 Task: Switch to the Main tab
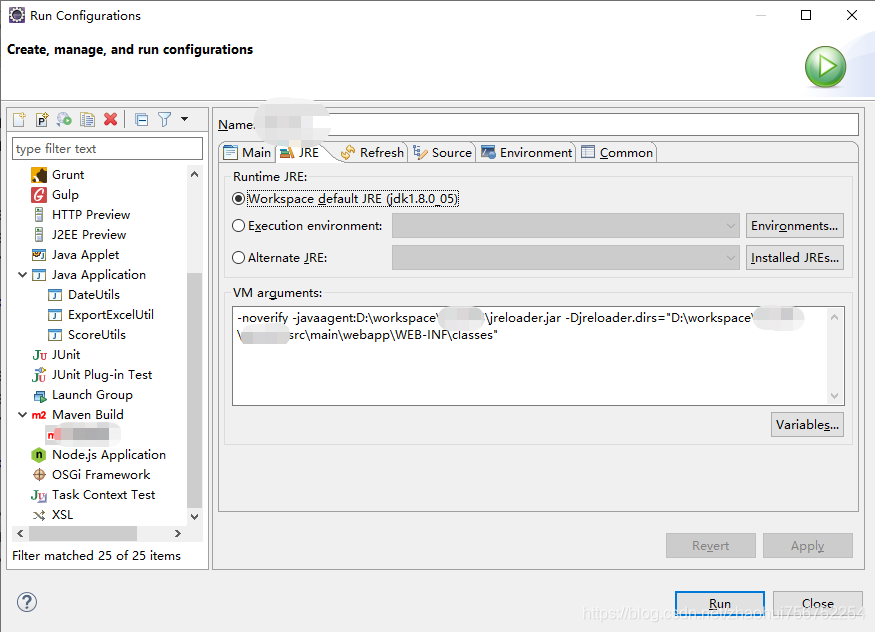pyautogui.click(x=248, y=153)
